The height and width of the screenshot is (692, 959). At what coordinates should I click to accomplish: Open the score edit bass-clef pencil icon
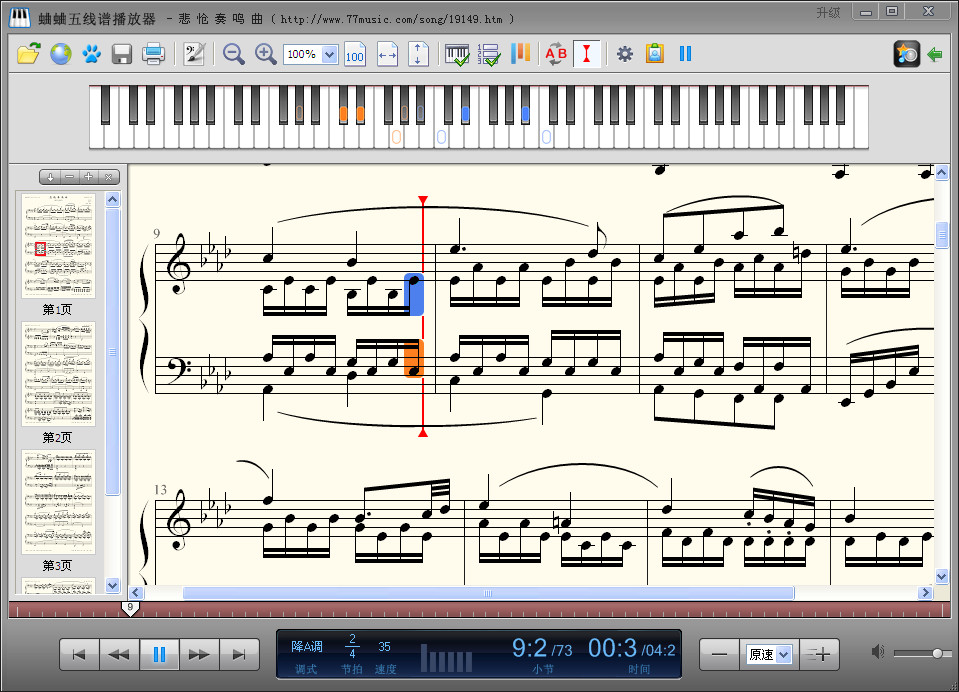(x=194, y=54)
